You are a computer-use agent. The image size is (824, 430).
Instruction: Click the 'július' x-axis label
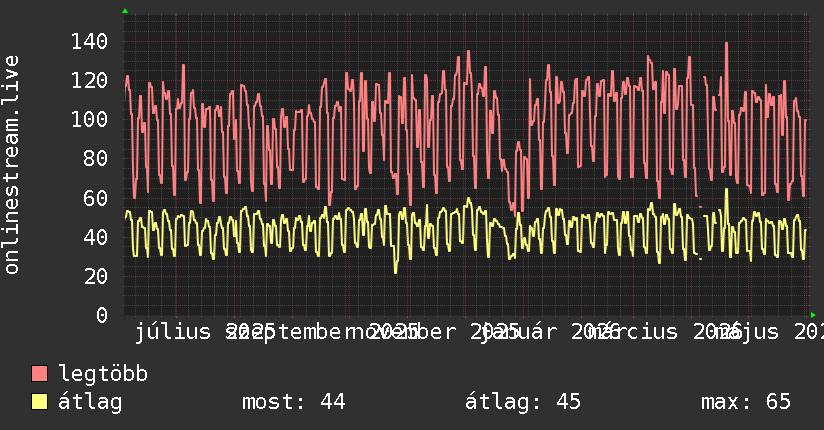[173, 332]
